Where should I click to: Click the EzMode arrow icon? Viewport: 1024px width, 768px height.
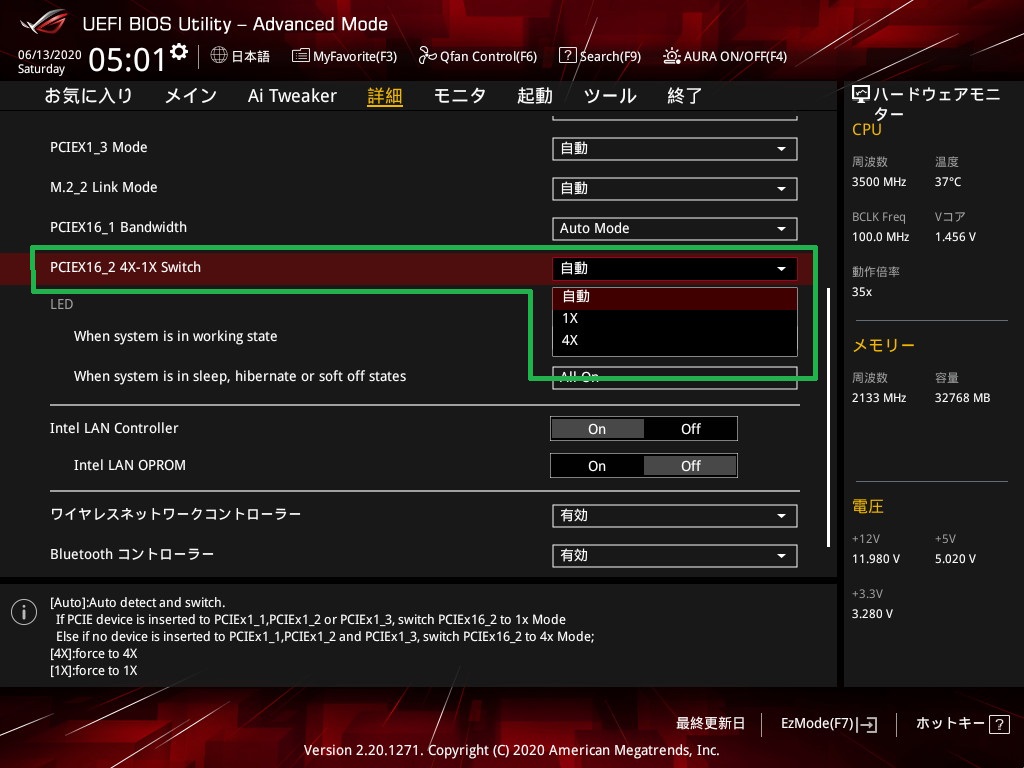coord(867,724)
